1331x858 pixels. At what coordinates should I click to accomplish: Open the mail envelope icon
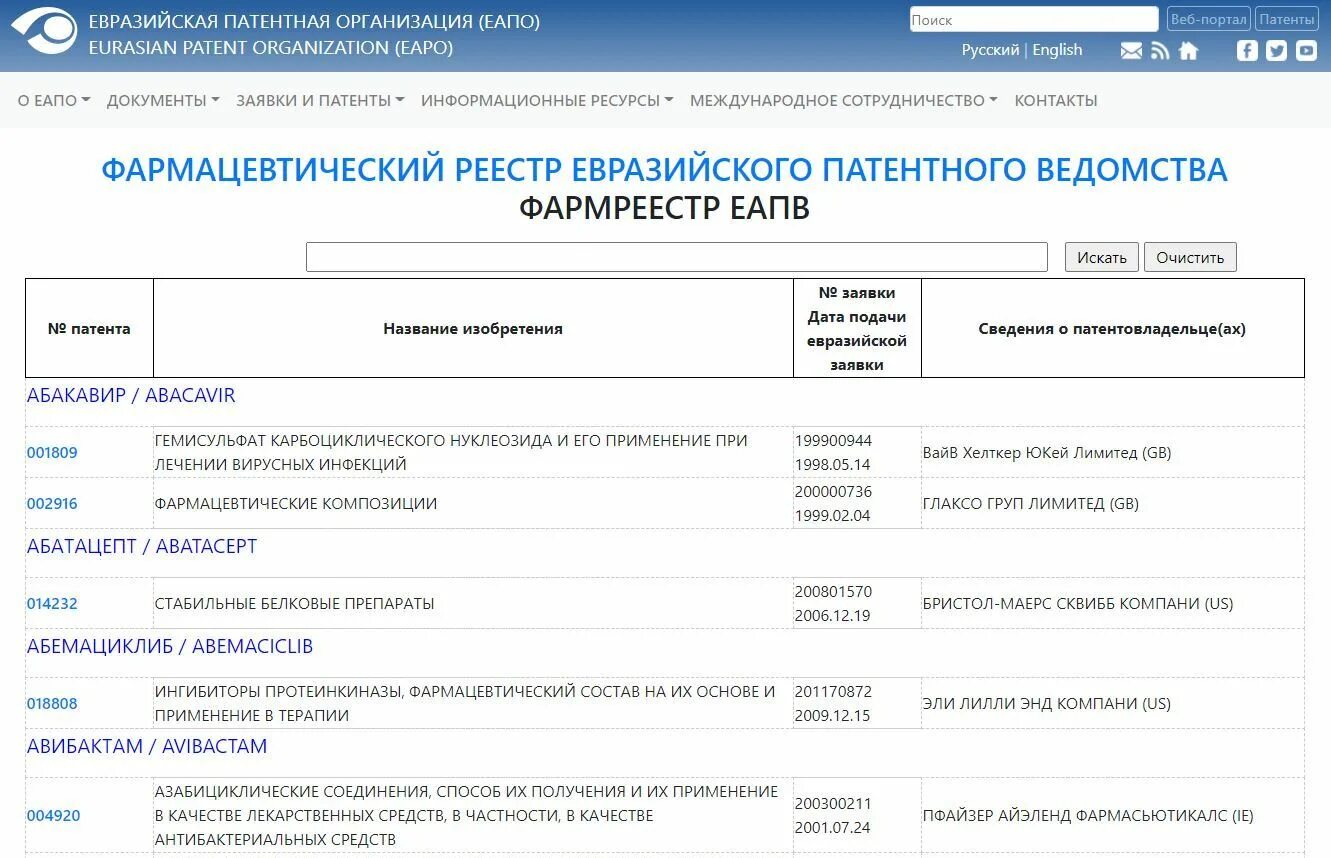click(1131, 51)
